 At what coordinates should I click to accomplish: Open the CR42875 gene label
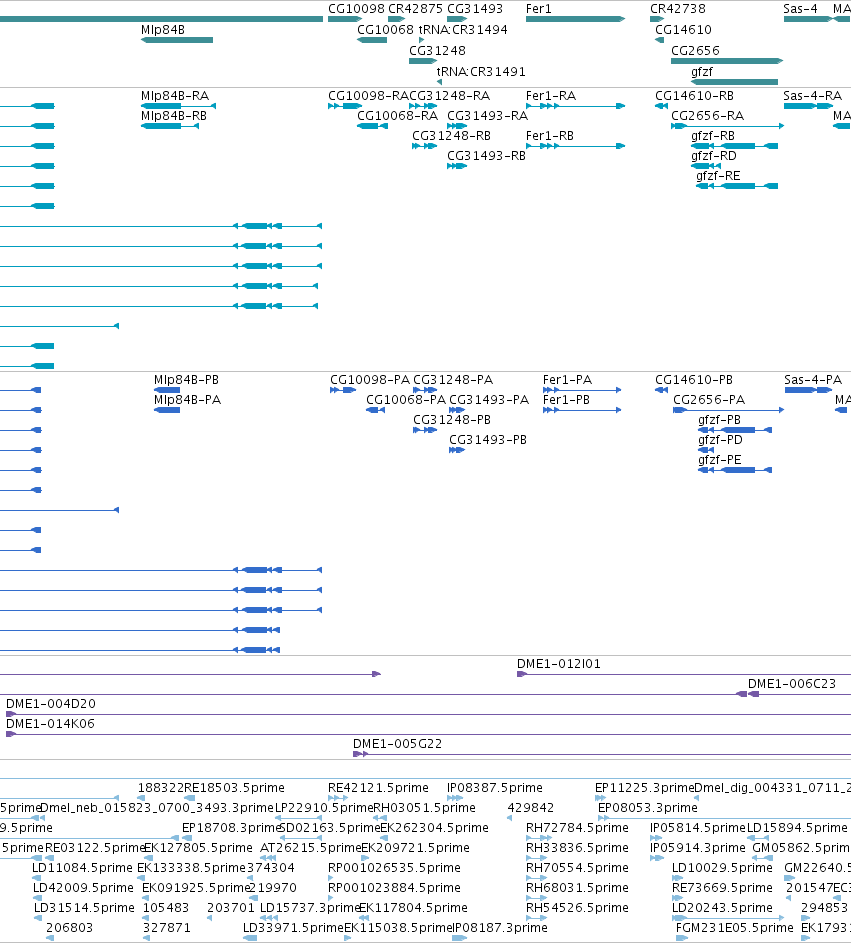pyautogui.click(x=415, y=8)
